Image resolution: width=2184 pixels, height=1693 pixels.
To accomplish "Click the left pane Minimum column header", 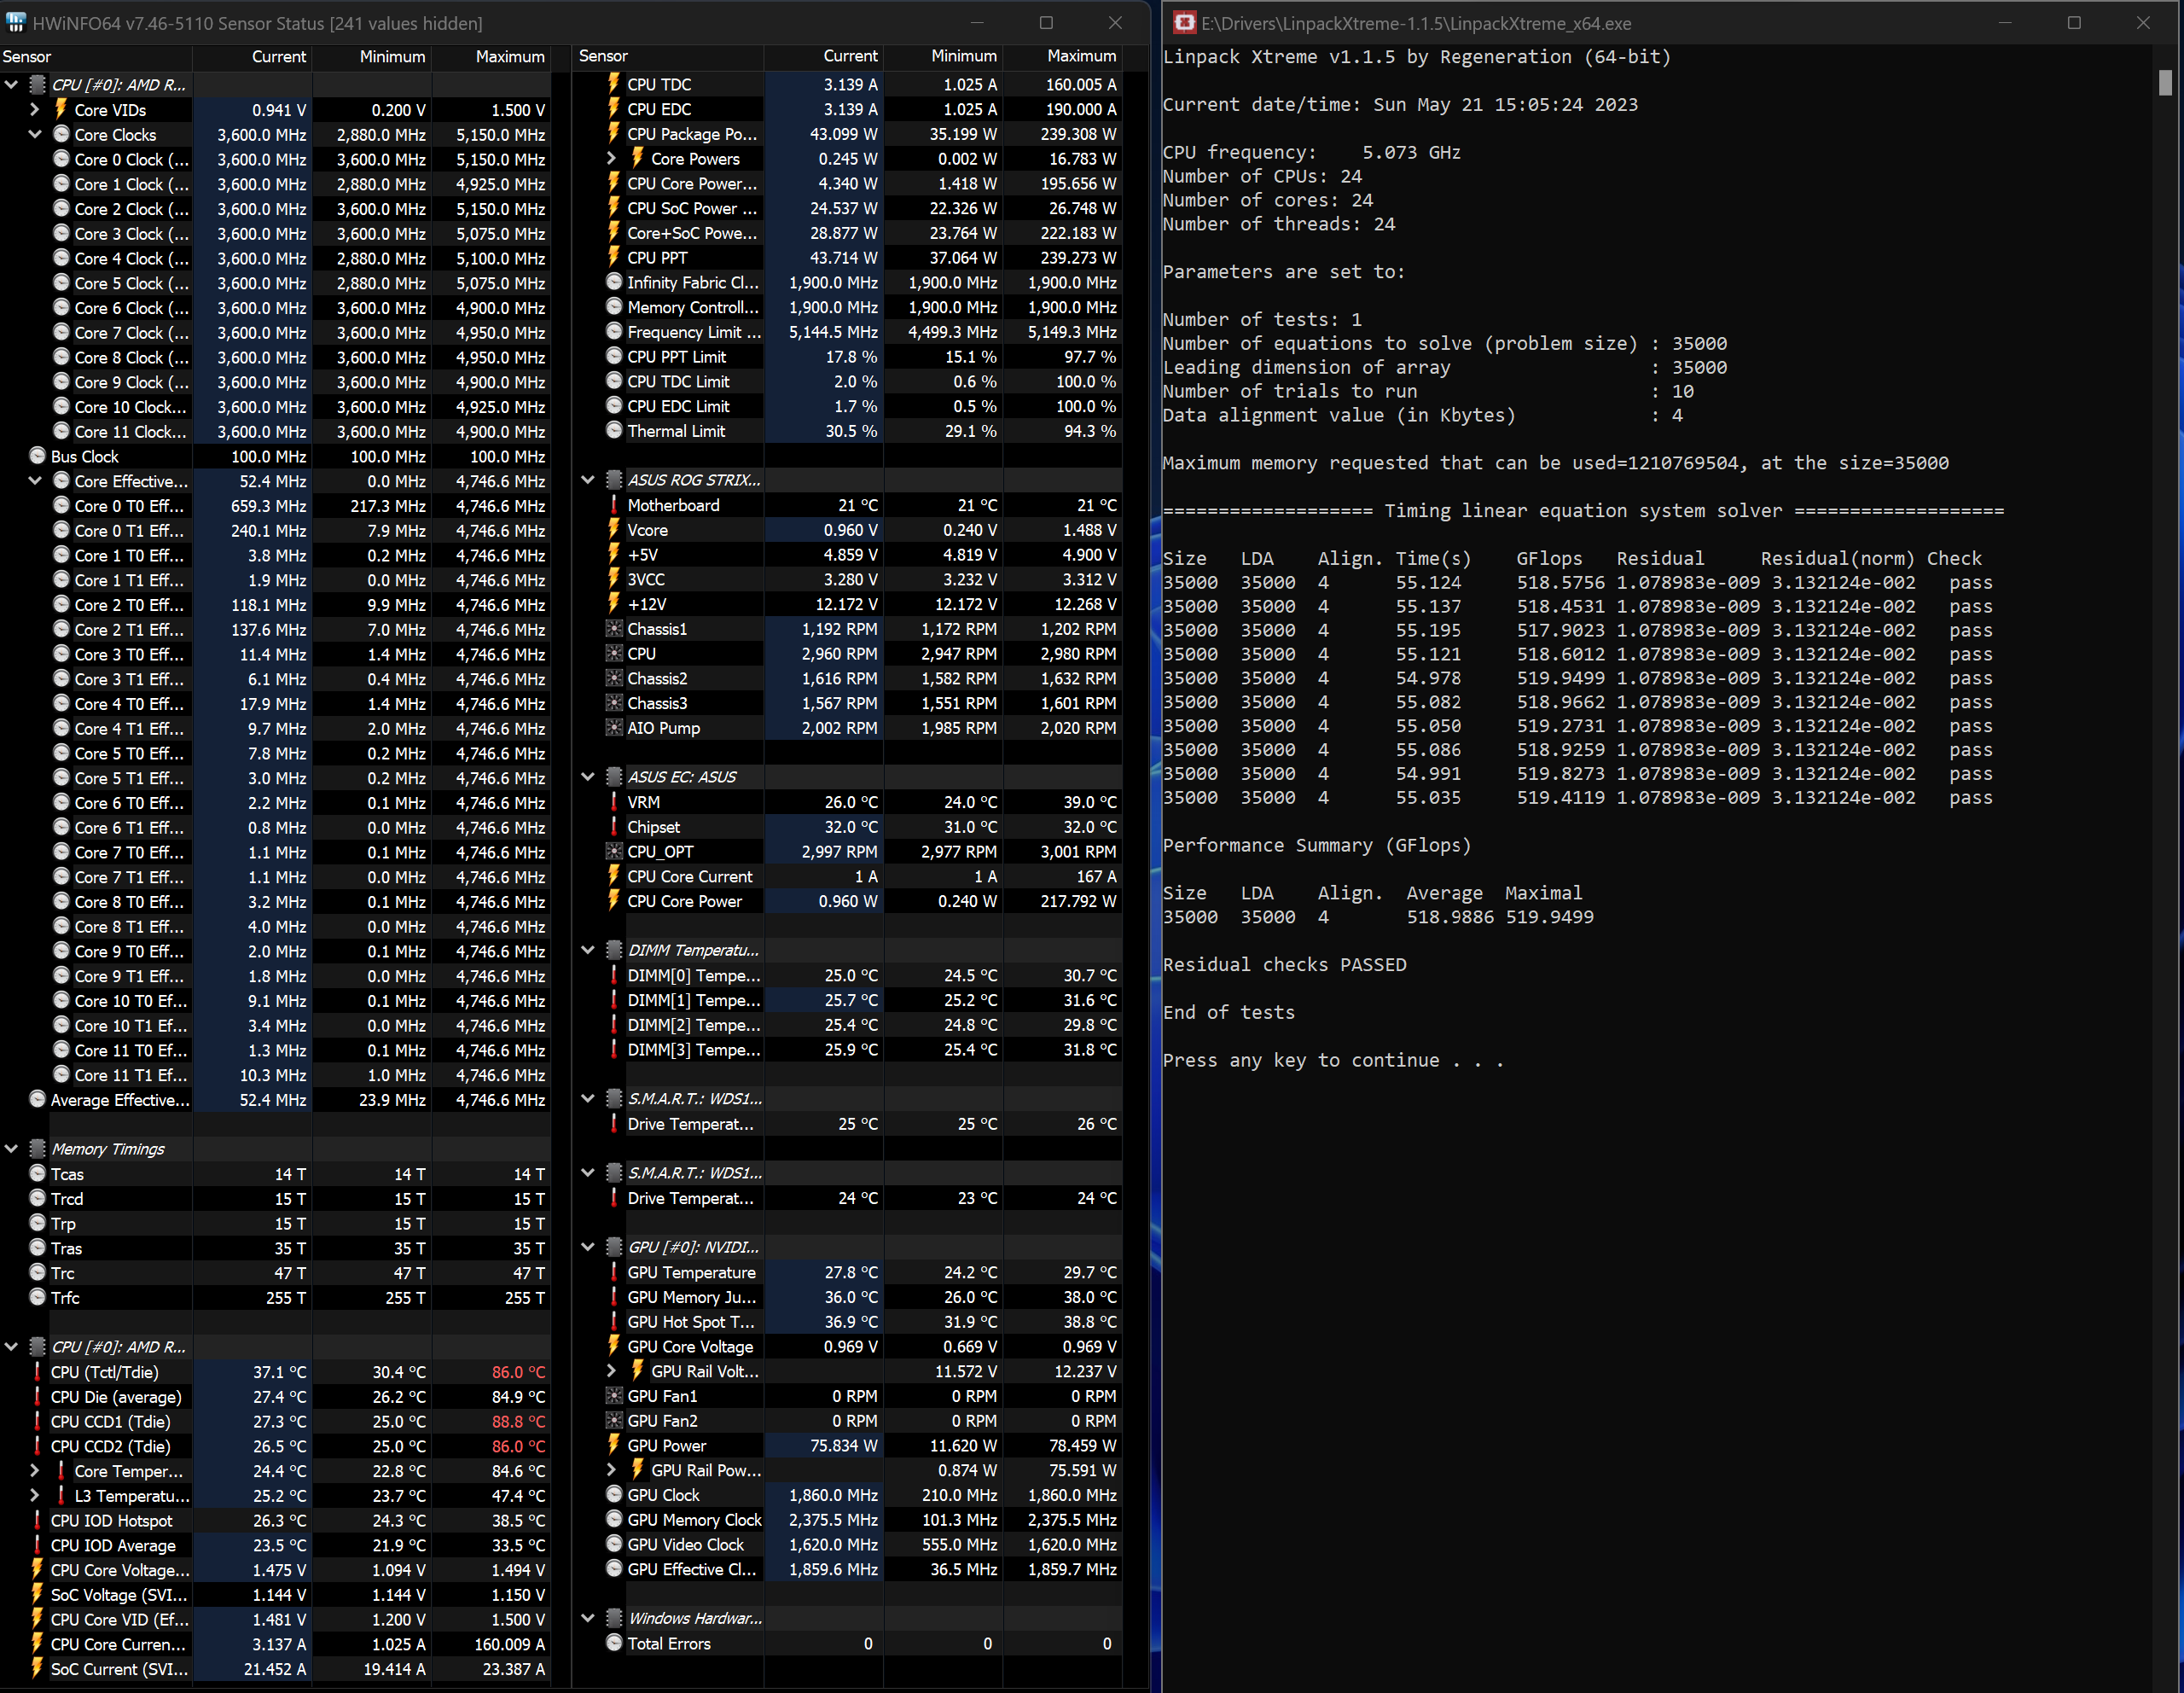I will coord(373,57).
